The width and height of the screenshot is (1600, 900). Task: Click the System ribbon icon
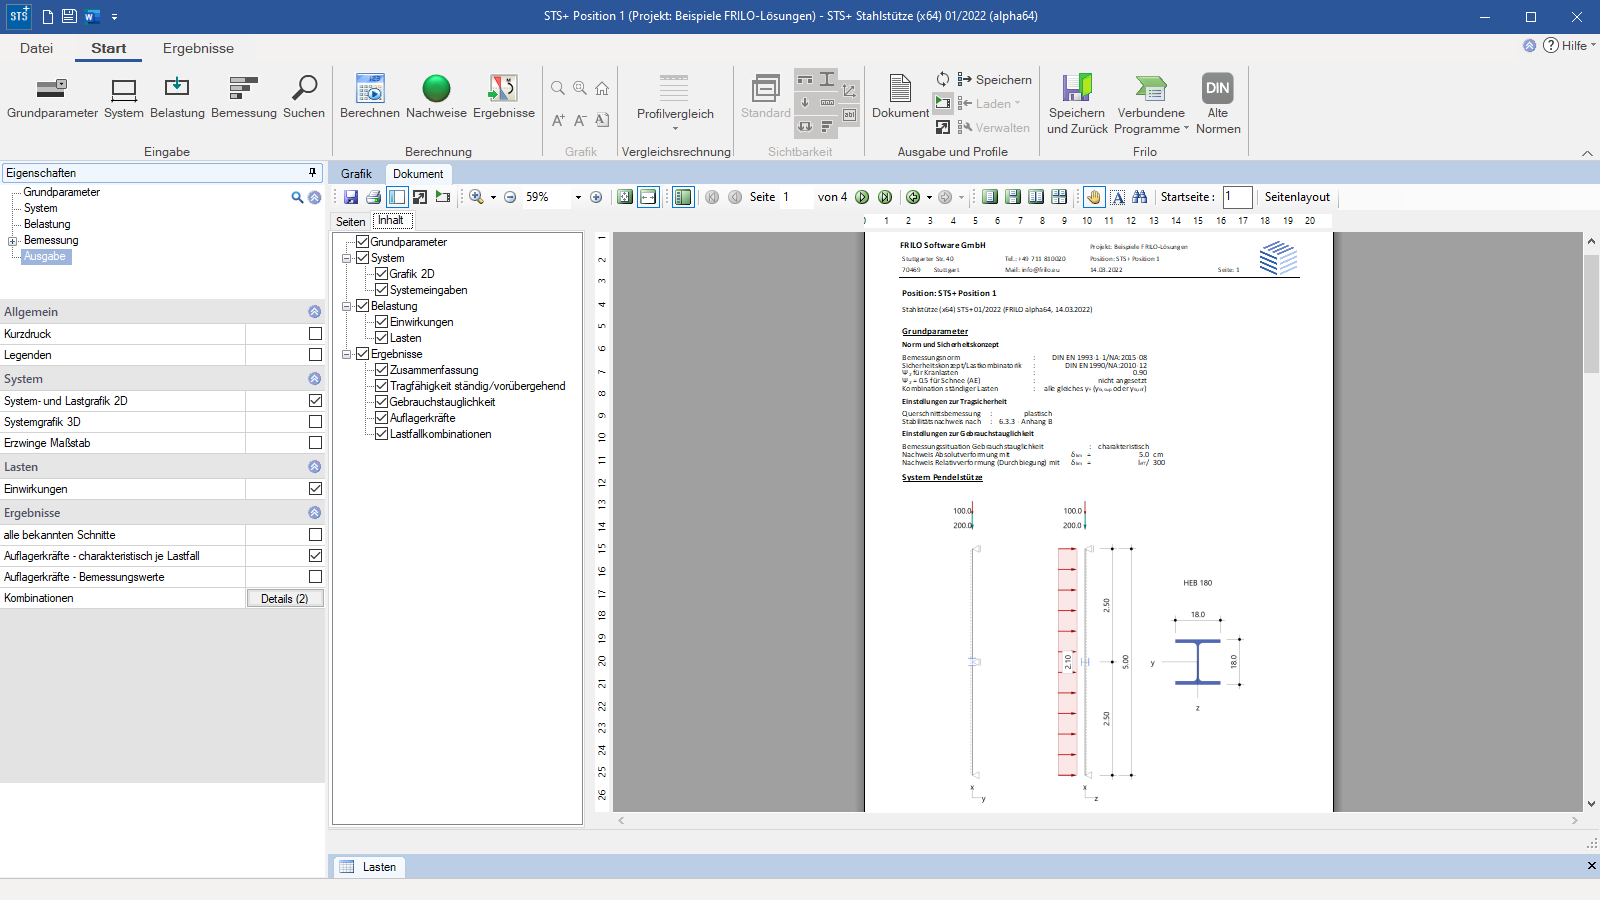click(x=124, y=97)
